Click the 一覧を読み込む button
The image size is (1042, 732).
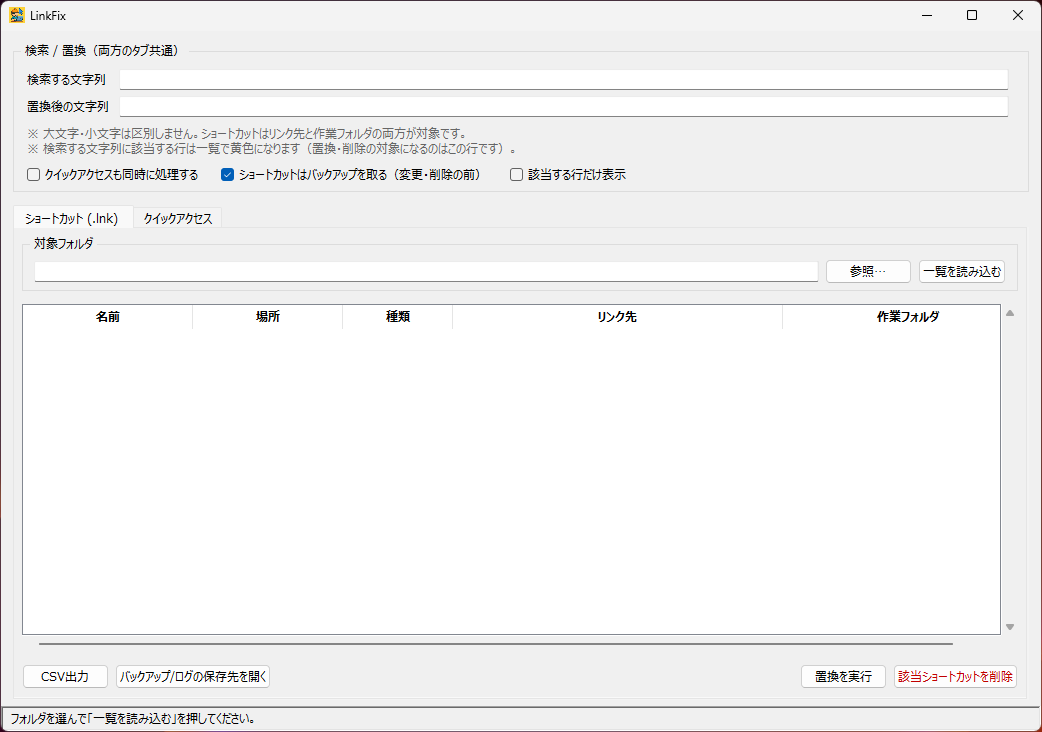pyautogui.click(x=962, y=272)
